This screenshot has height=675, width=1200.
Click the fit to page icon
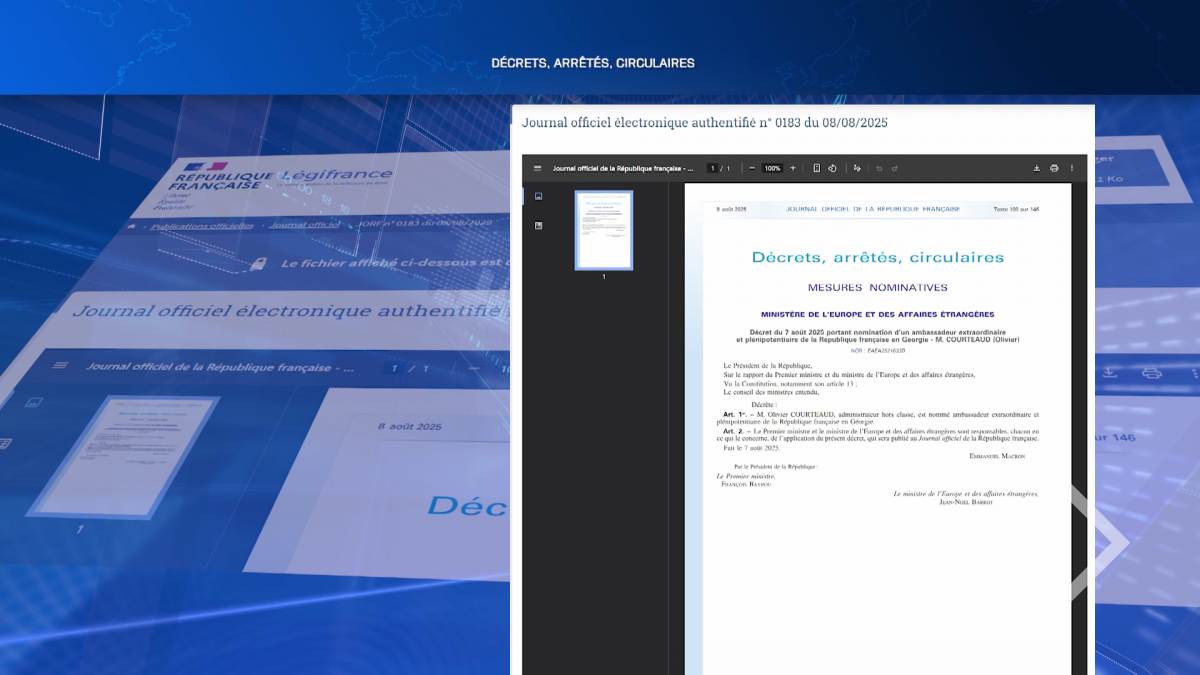pyautogui.click(x=817, y=168)
